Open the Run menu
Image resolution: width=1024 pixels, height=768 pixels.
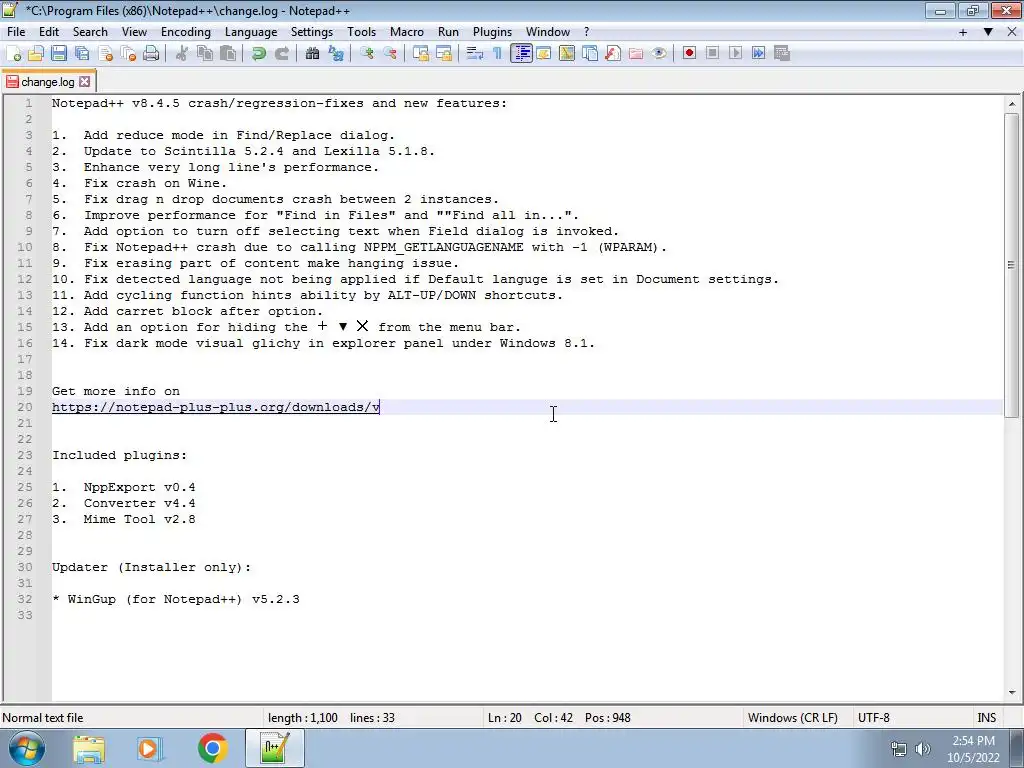(x=448, y=32)
